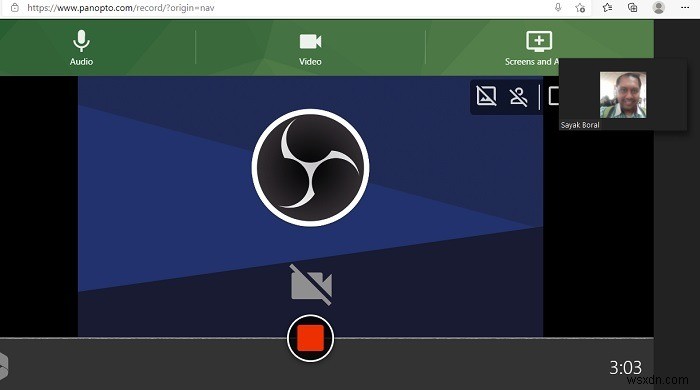
Task: Click the browser address bar URL
Action: [x=121, y=8]
